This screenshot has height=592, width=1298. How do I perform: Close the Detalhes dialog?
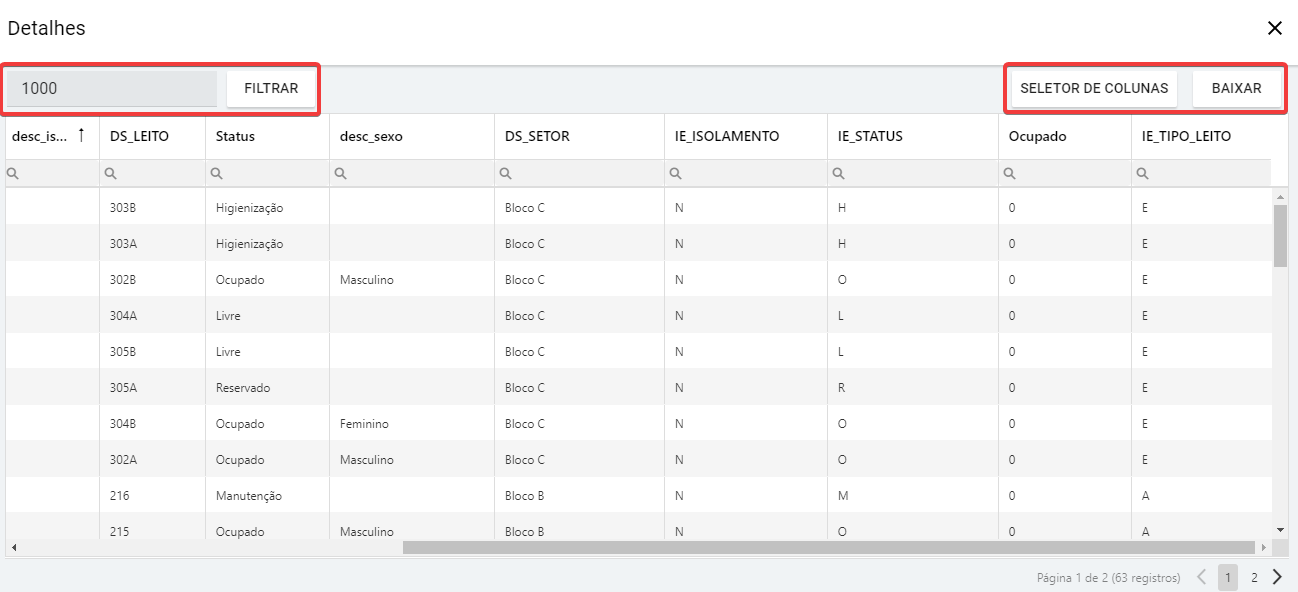(x=1275, y=28)
